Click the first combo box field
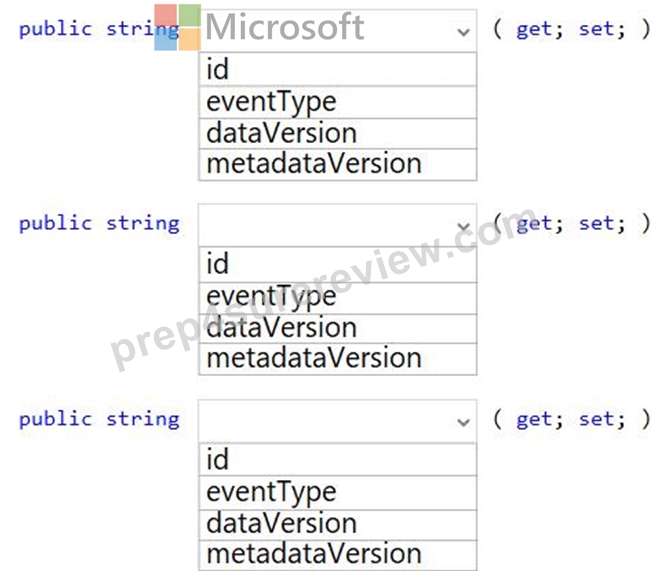The height and width of the screenshot is (571, 652). click(x=338, y=30)
